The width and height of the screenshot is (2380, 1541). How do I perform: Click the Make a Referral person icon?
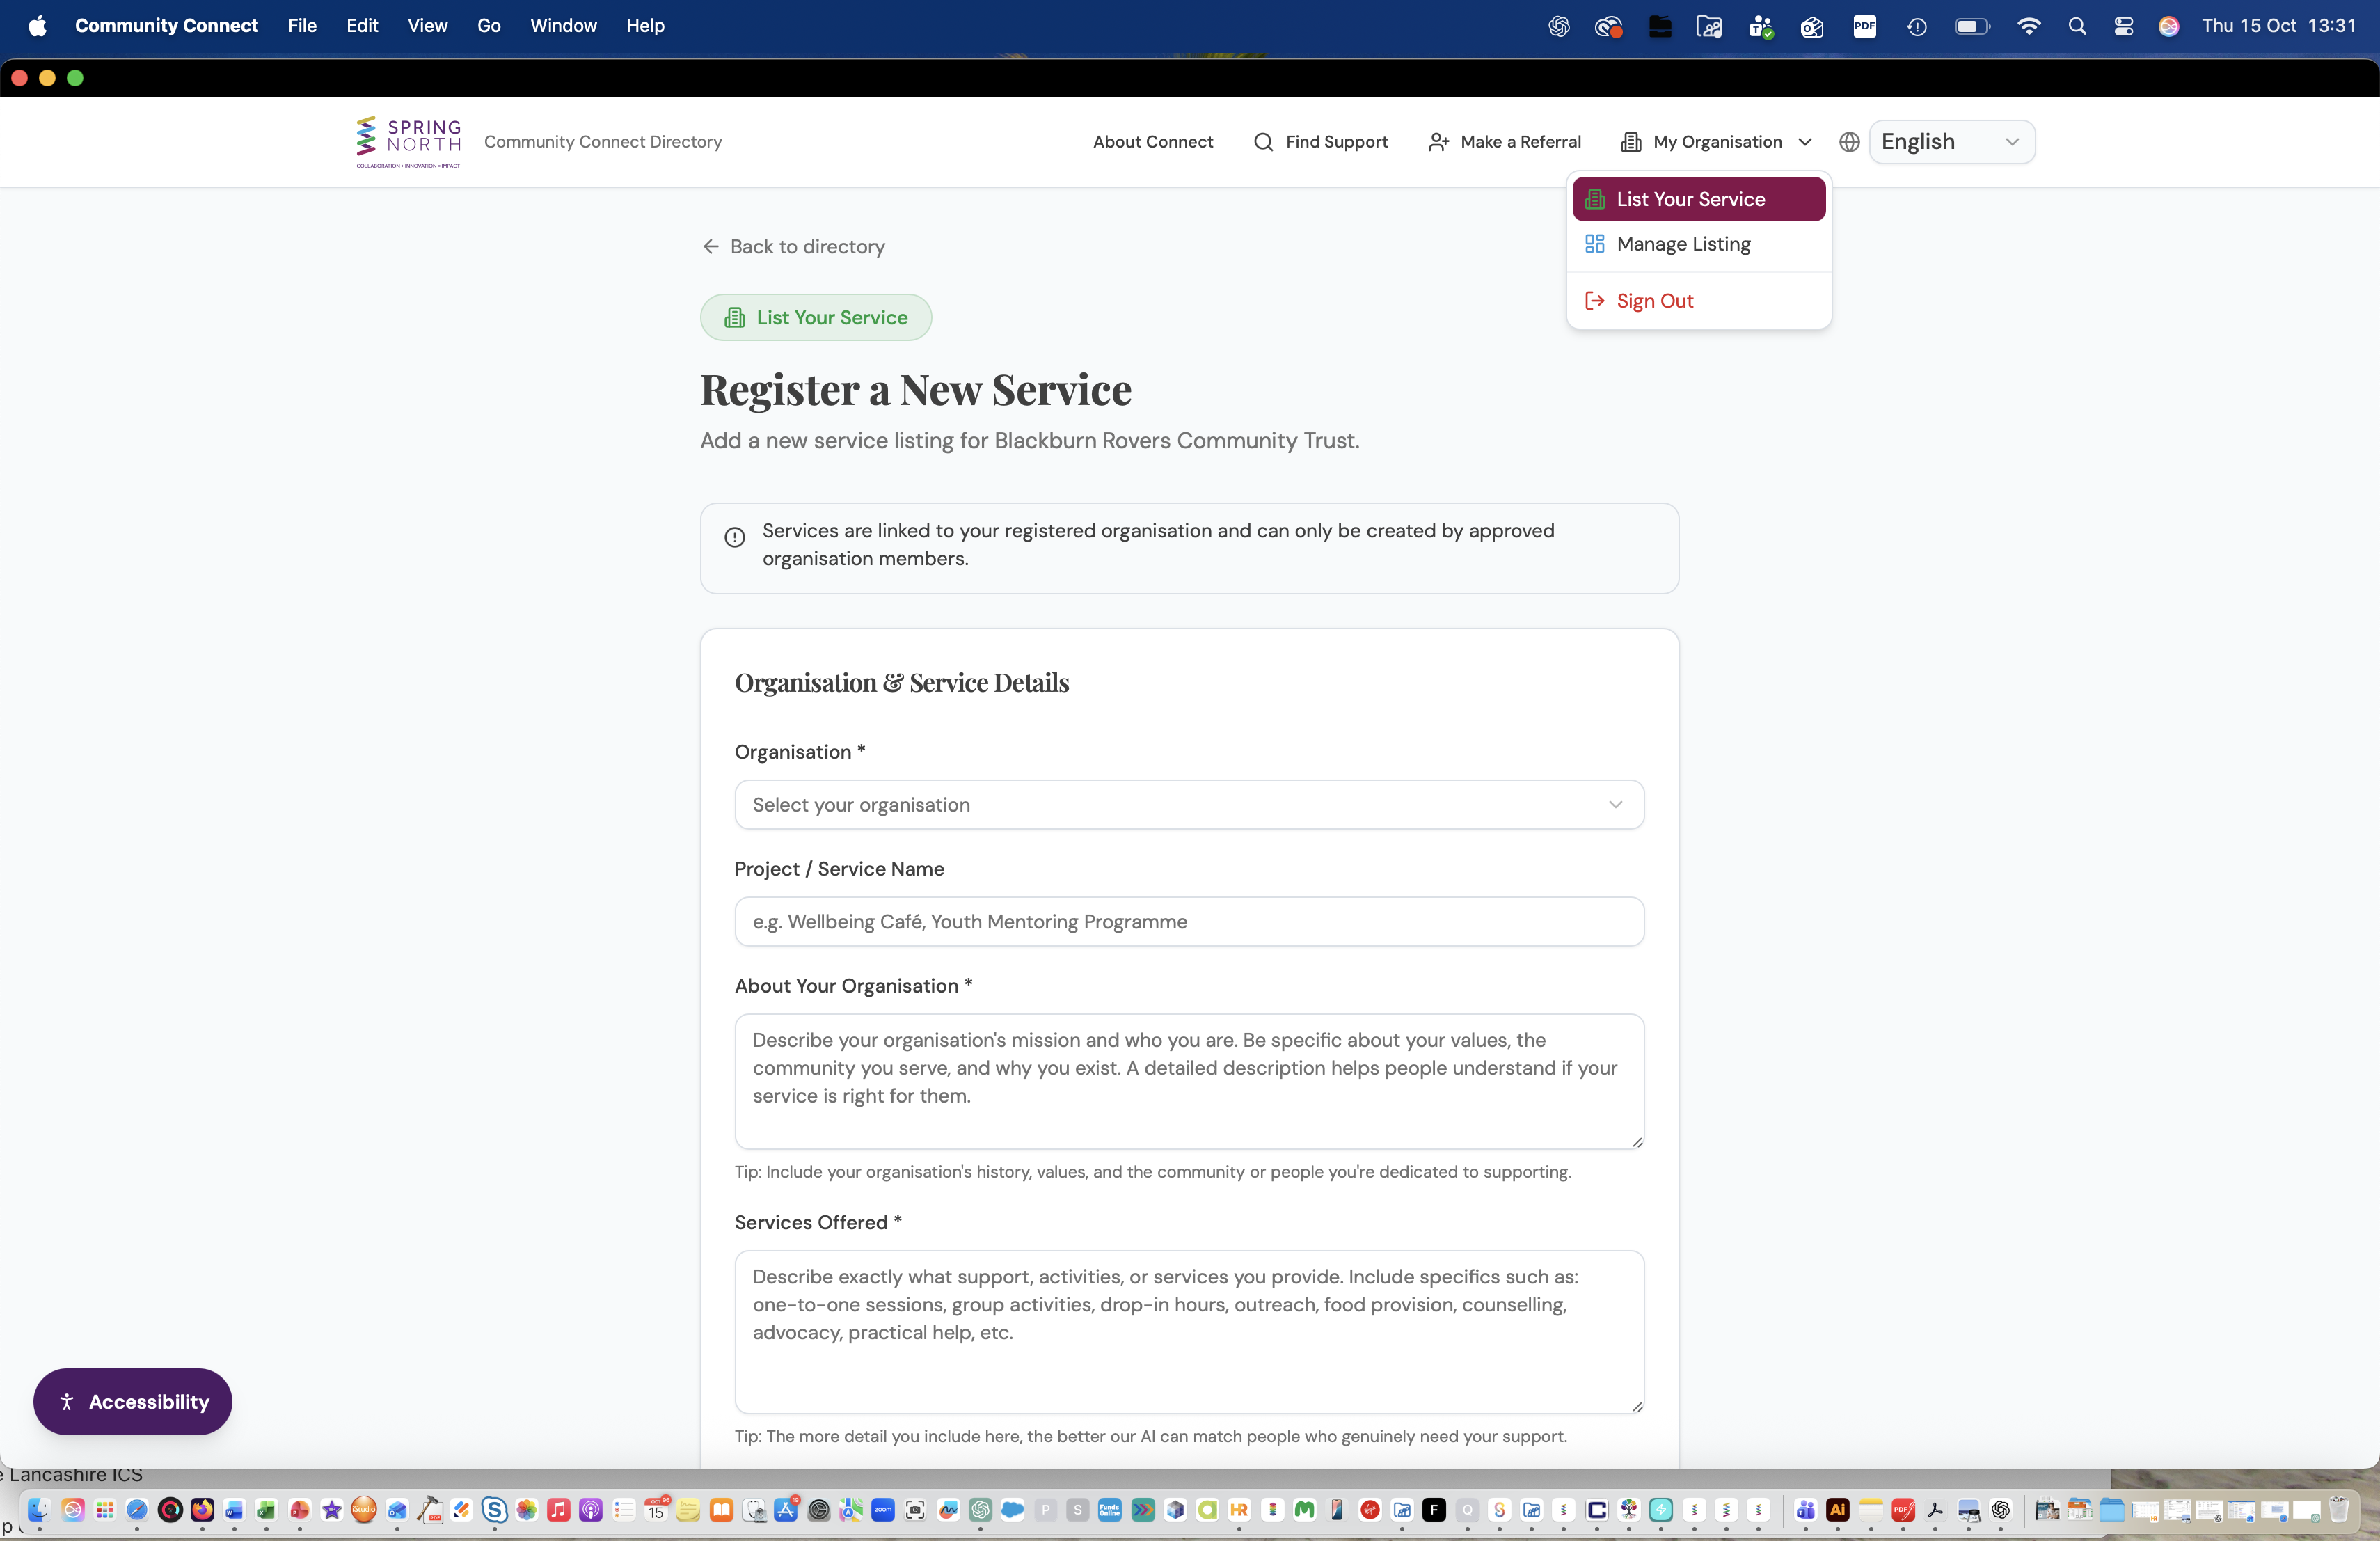[x=1438, y=142]
